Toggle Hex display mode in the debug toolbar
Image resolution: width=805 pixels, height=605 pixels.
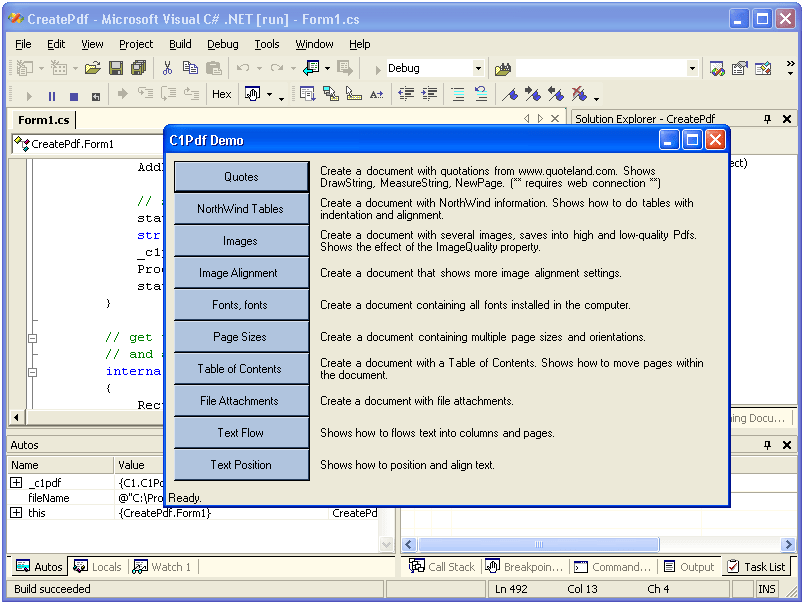(x=222, y=93)
